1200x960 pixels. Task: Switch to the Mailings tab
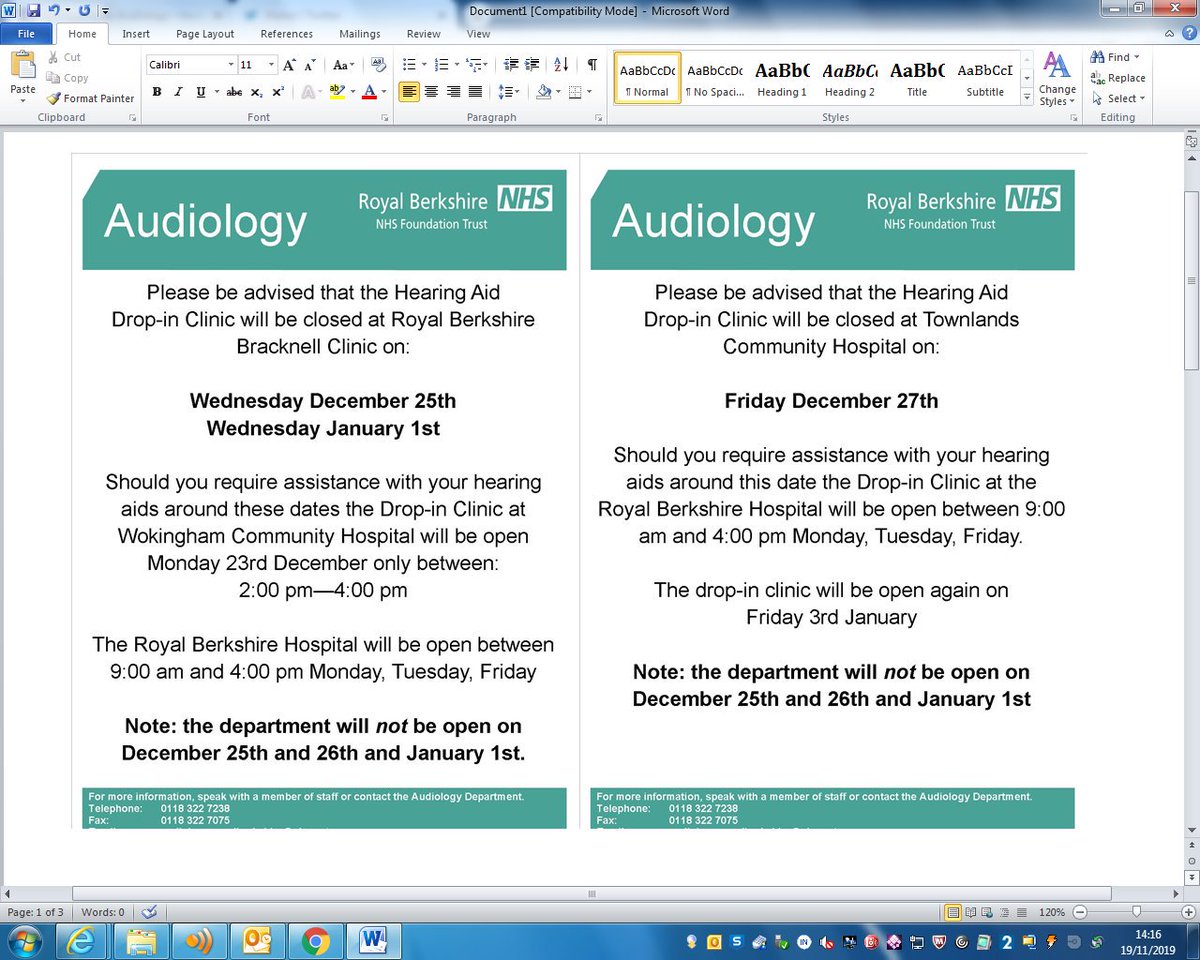(360, 34)
